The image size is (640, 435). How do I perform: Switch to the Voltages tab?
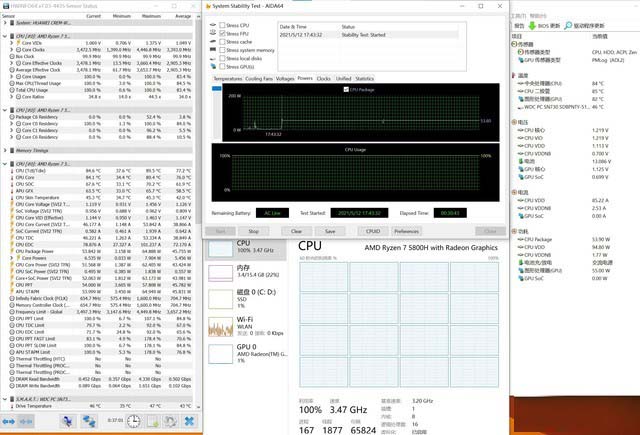[x=285, y=78]
